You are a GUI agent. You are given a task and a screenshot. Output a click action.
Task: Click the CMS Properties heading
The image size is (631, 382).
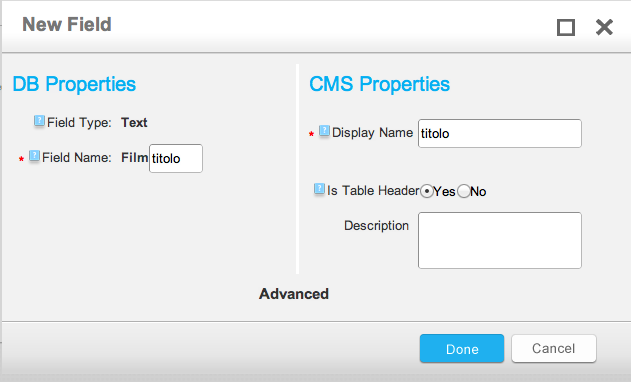click(379, 85)
